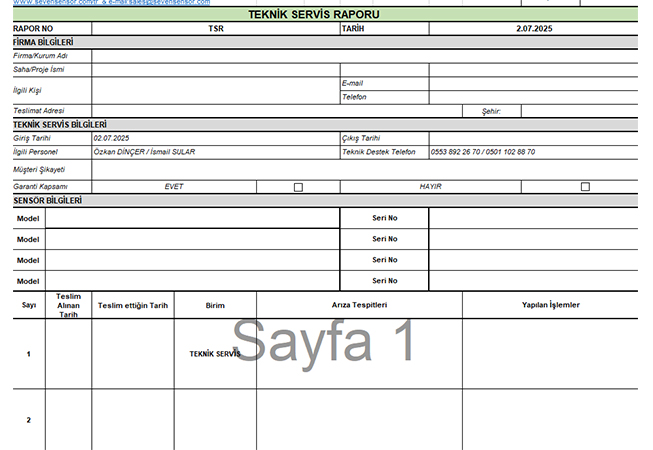Click the Yapılan İşlemler cell in row 1
This screenshot has width=653, height=450.
(550, 354)
